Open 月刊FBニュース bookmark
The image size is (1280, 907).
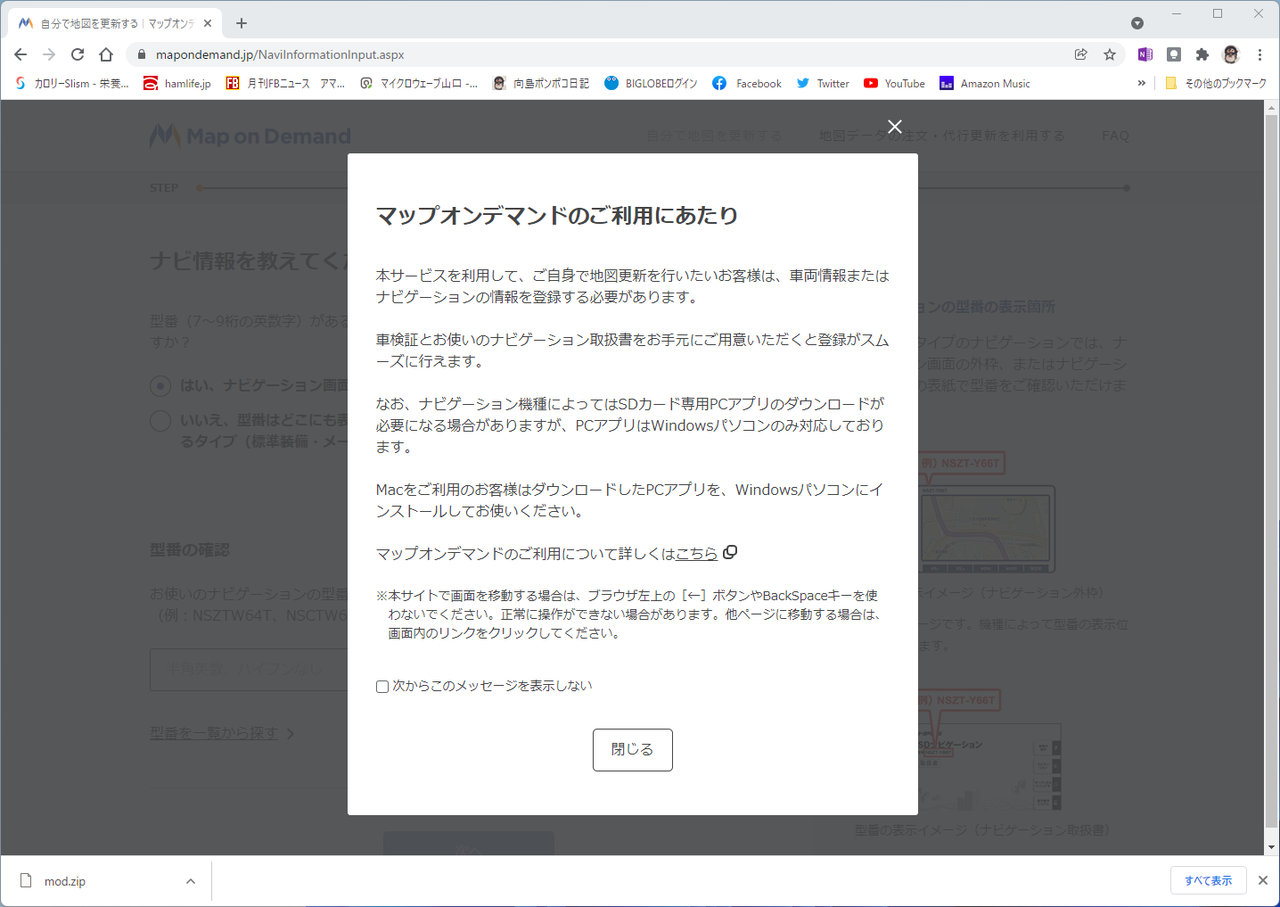(286, 84)
